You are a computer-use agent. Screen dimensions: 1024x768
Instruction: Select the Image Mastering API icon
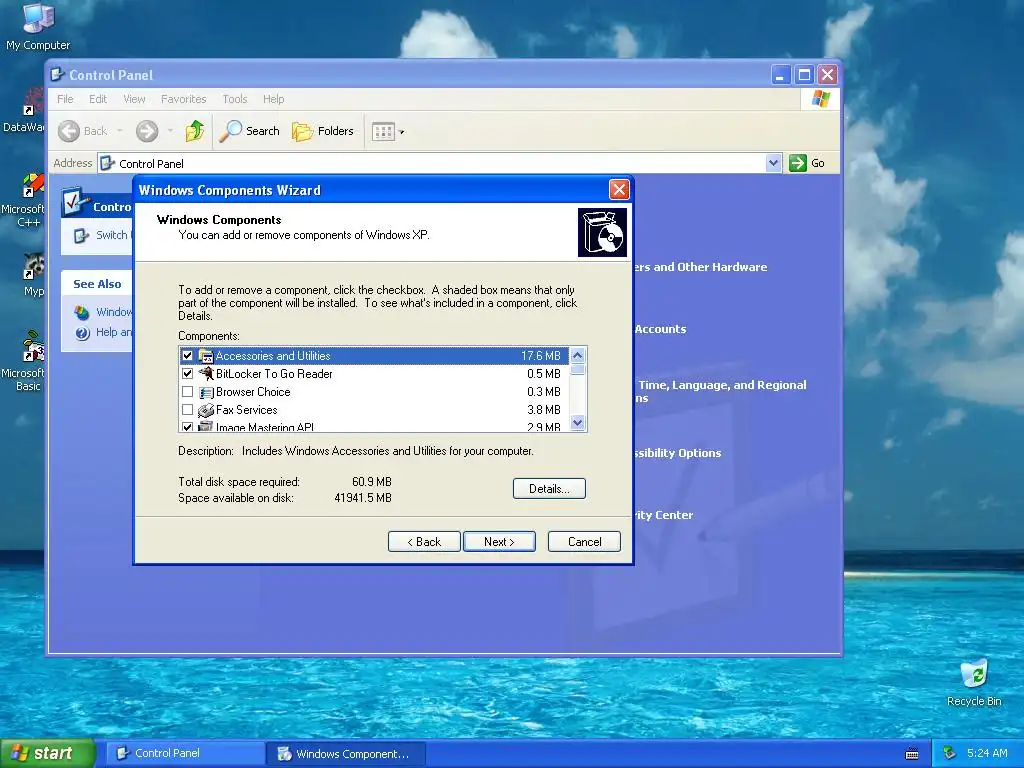(206, 426)
